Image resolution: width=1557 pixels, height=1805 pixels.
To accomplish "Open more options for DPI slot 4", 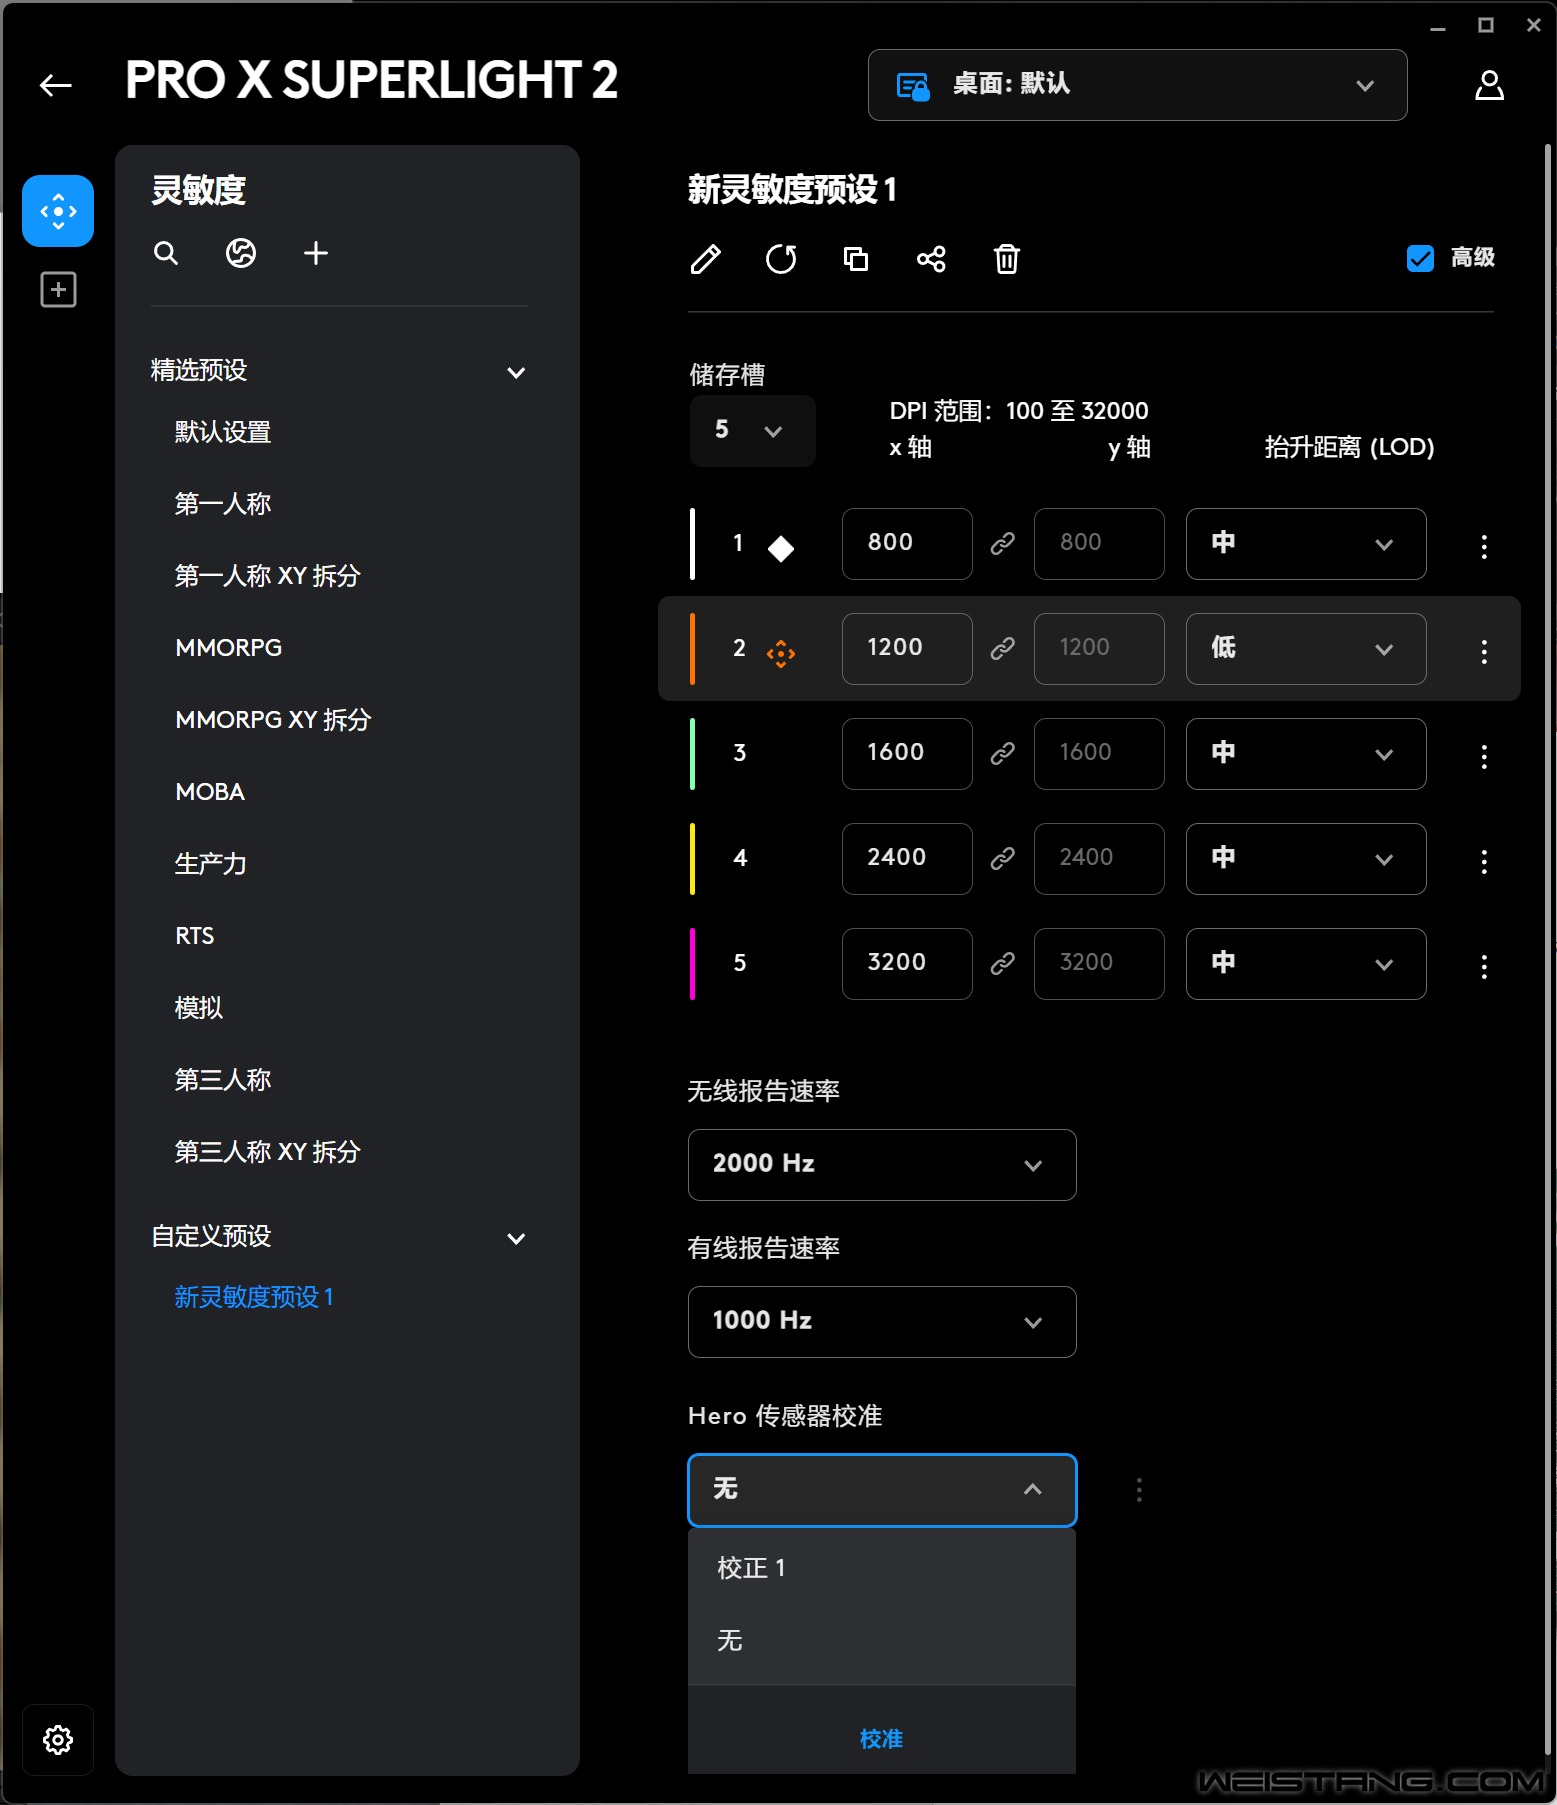I will 1484,861.
